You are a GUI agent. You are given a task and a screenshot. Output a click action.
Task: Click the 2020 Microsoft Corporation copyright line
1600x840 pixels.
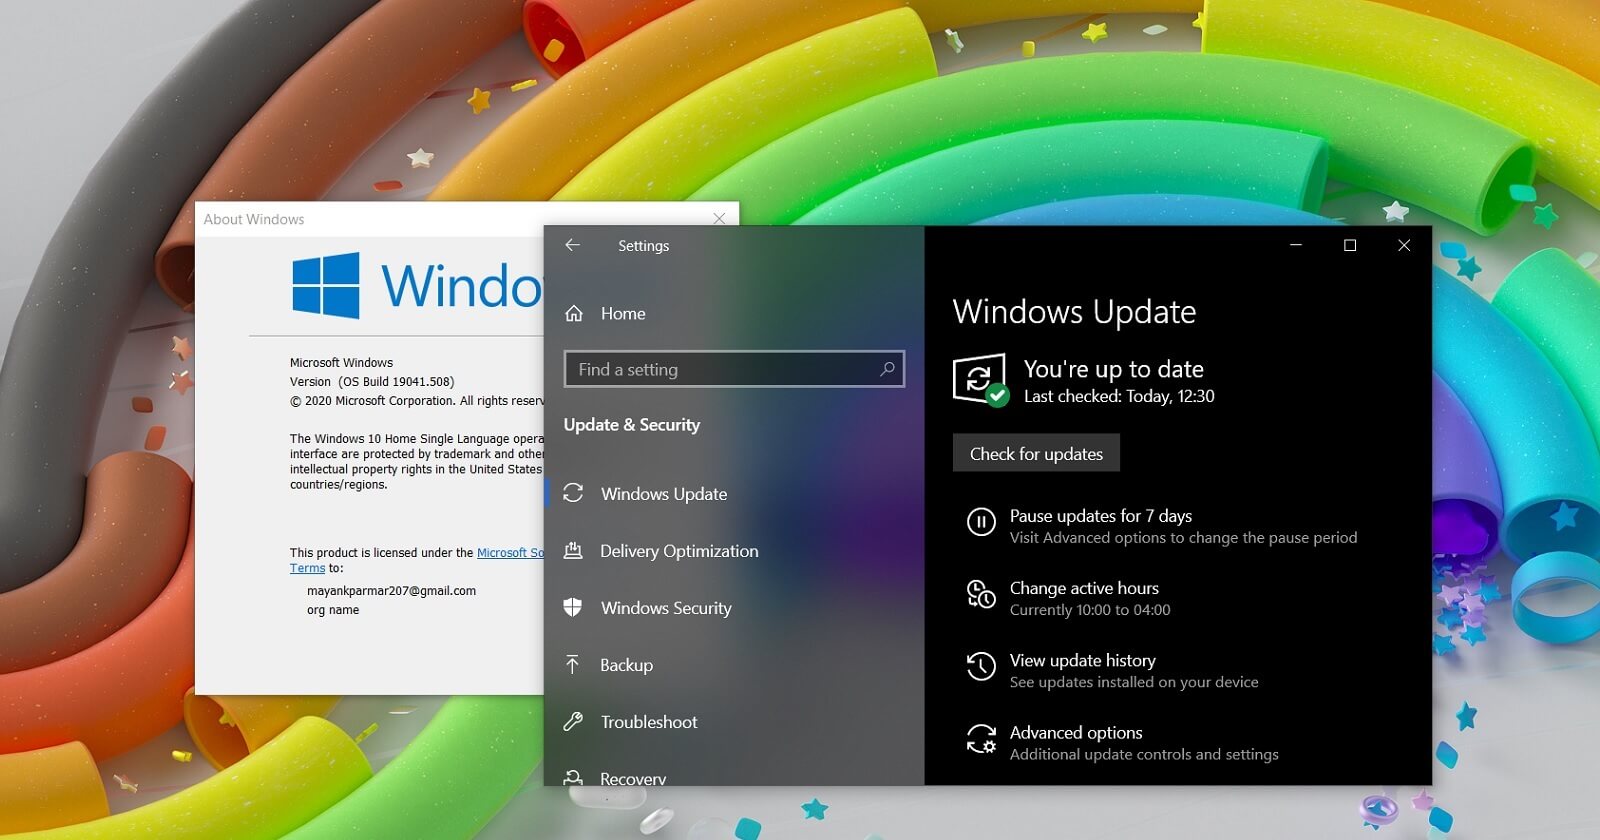(417, 401)
